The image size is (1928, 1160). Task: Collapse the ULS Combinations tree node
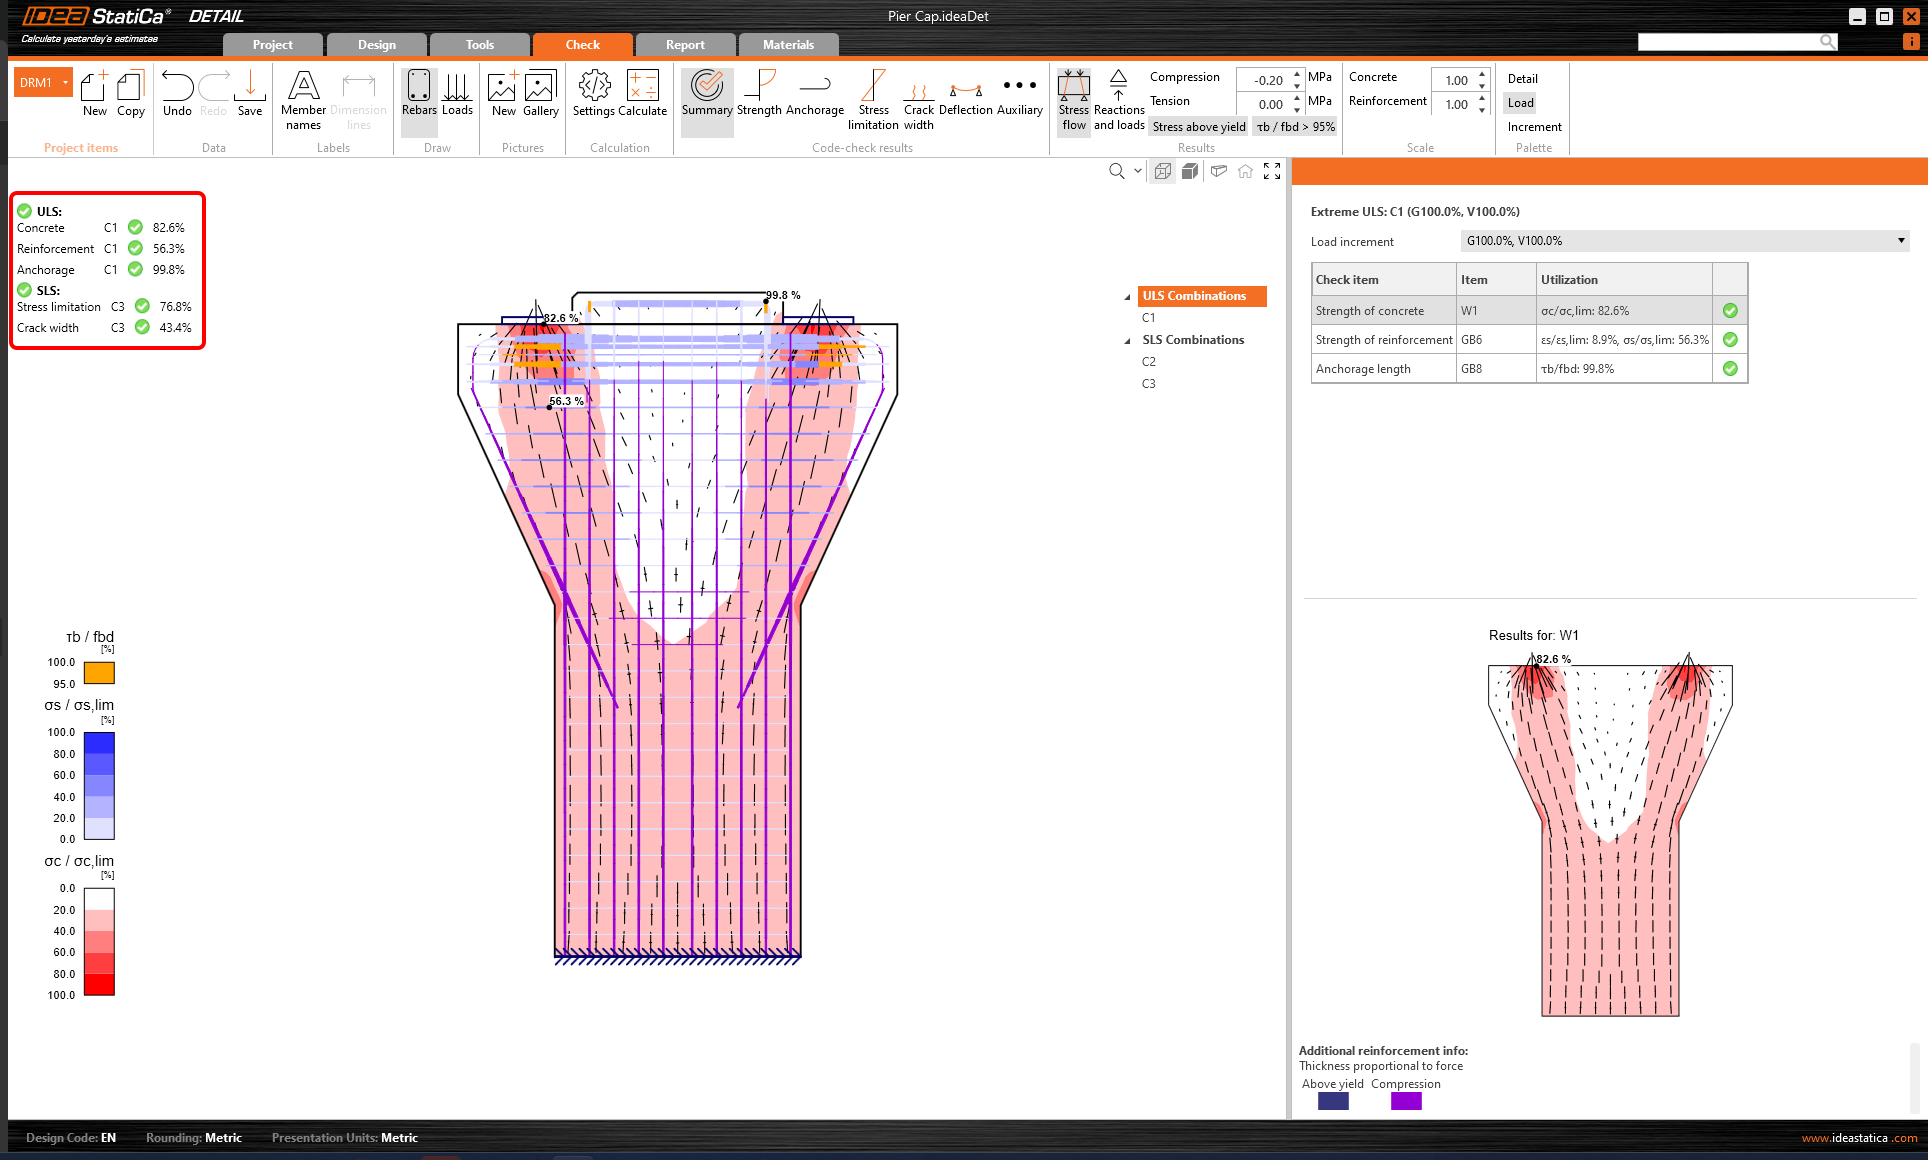click(1127, 297)
